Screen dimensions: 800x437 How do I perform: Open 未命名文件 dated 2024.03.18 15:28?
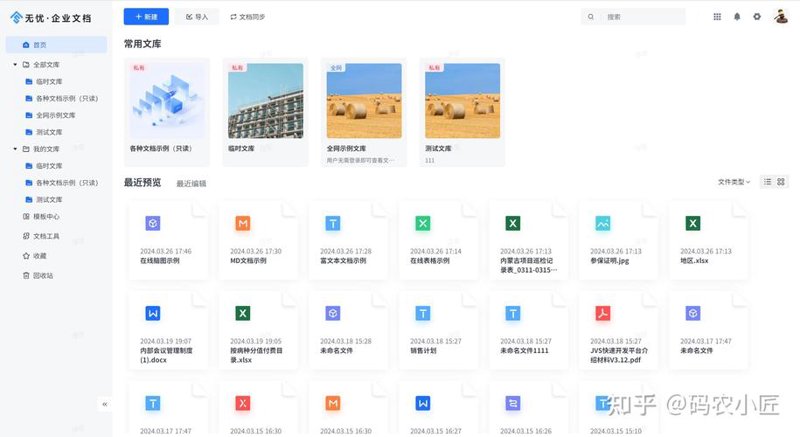(333, 313)
